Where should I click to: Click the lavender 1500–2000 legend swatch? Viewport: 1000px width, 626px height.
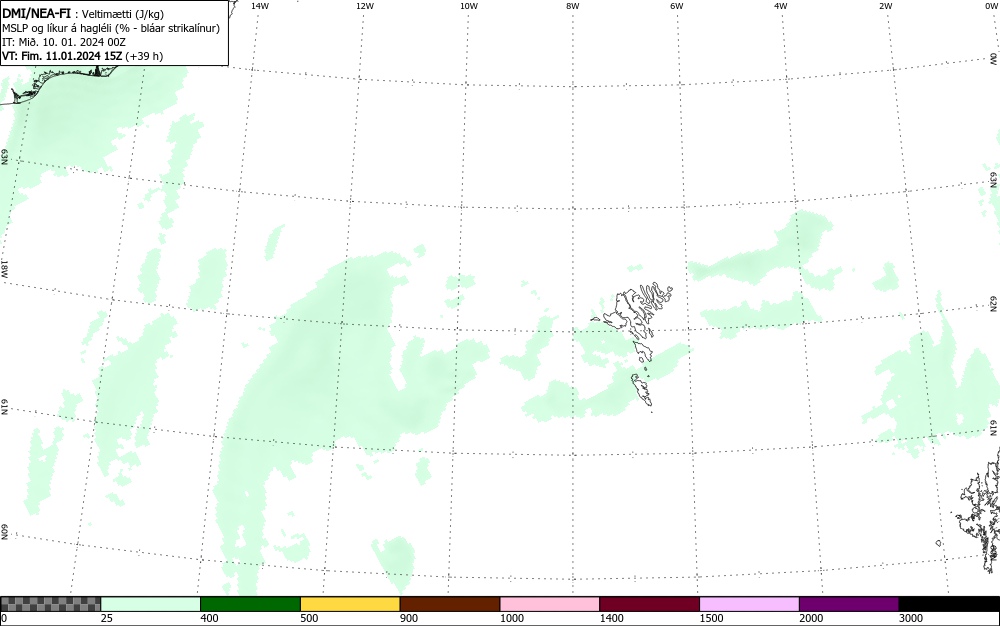point(749,604)
